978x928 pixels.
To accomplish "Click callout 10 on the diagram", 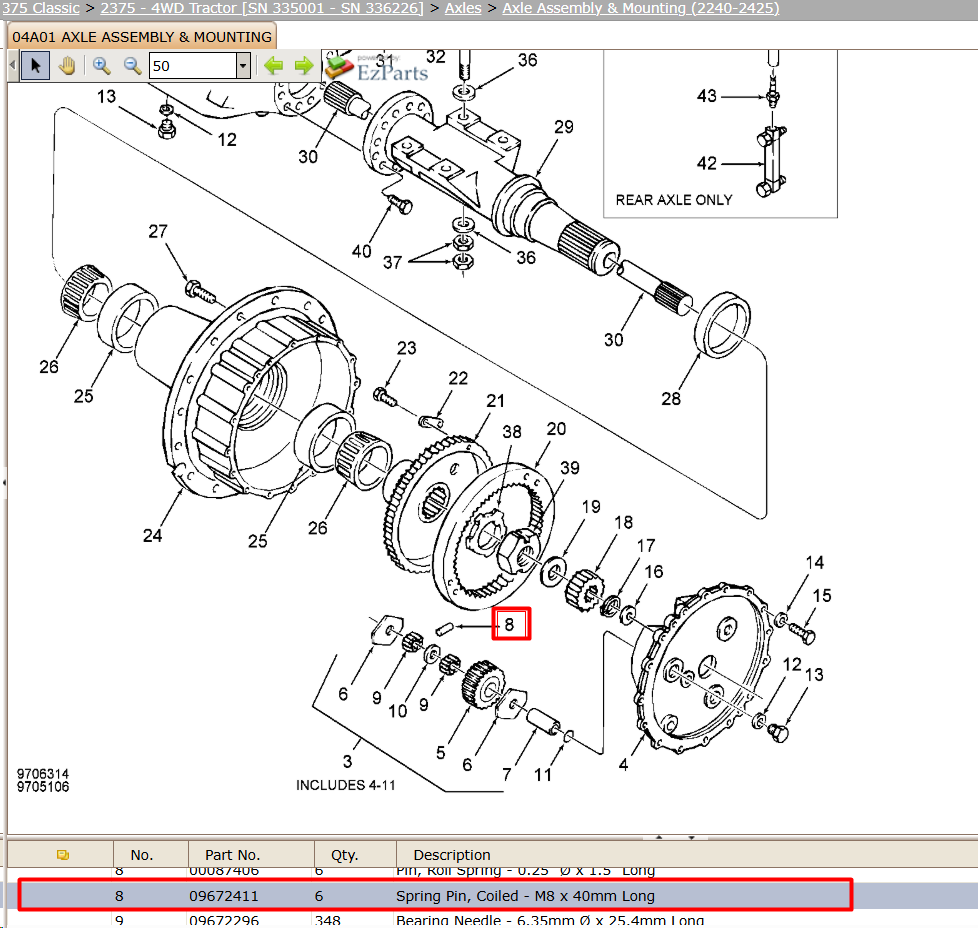I will tap(397, 711).
